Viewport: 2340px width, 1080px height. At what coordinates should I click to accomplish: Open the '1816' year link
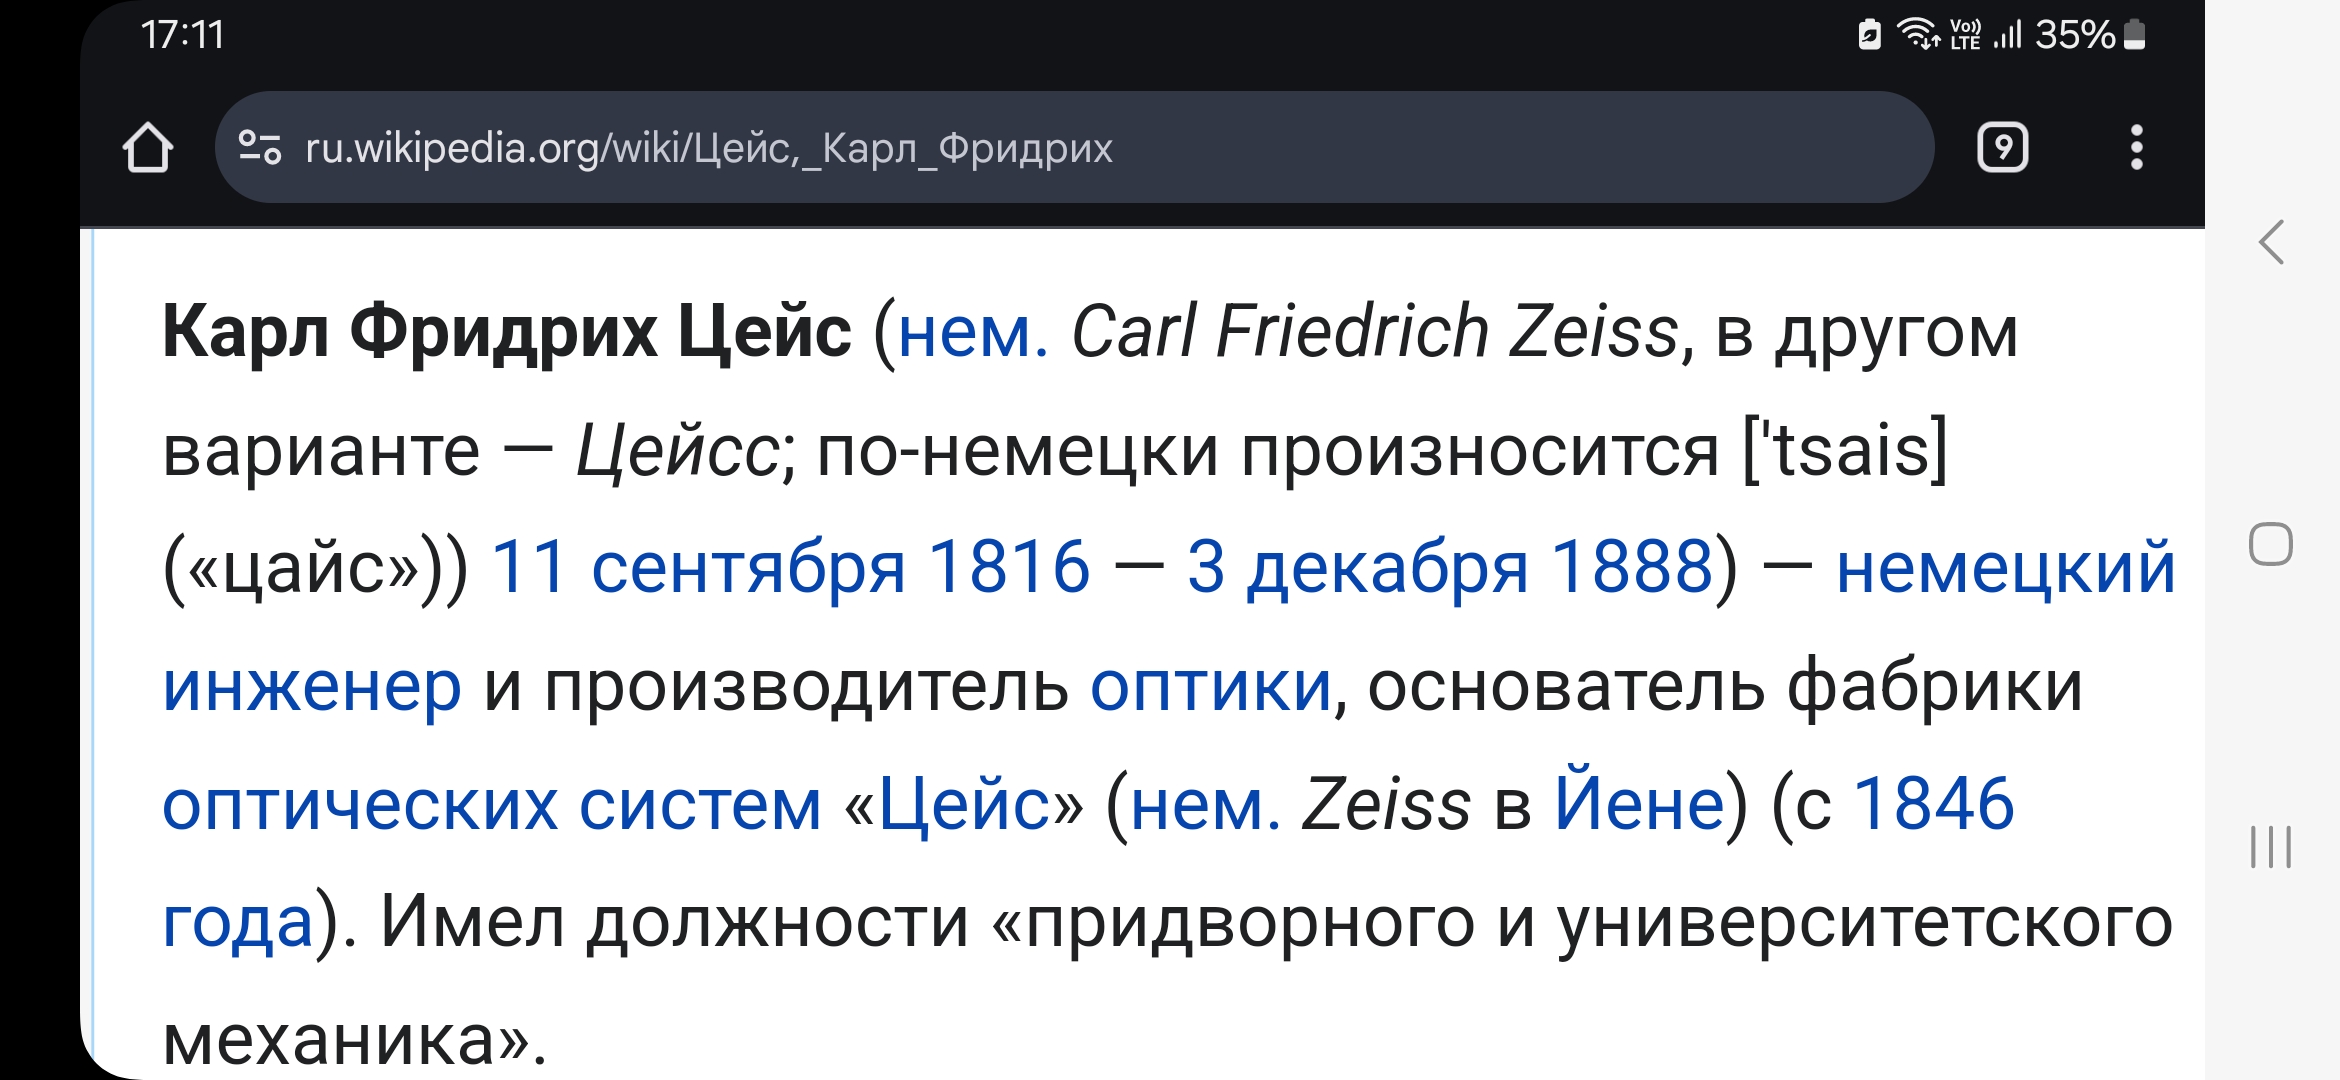pos(1009,567)
